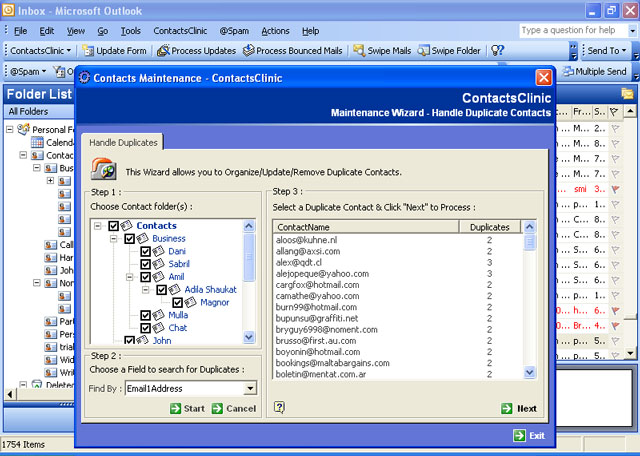640x456 pixels.
Task: Close the Contacts Maintenance dialog
Action: point(544,77)
